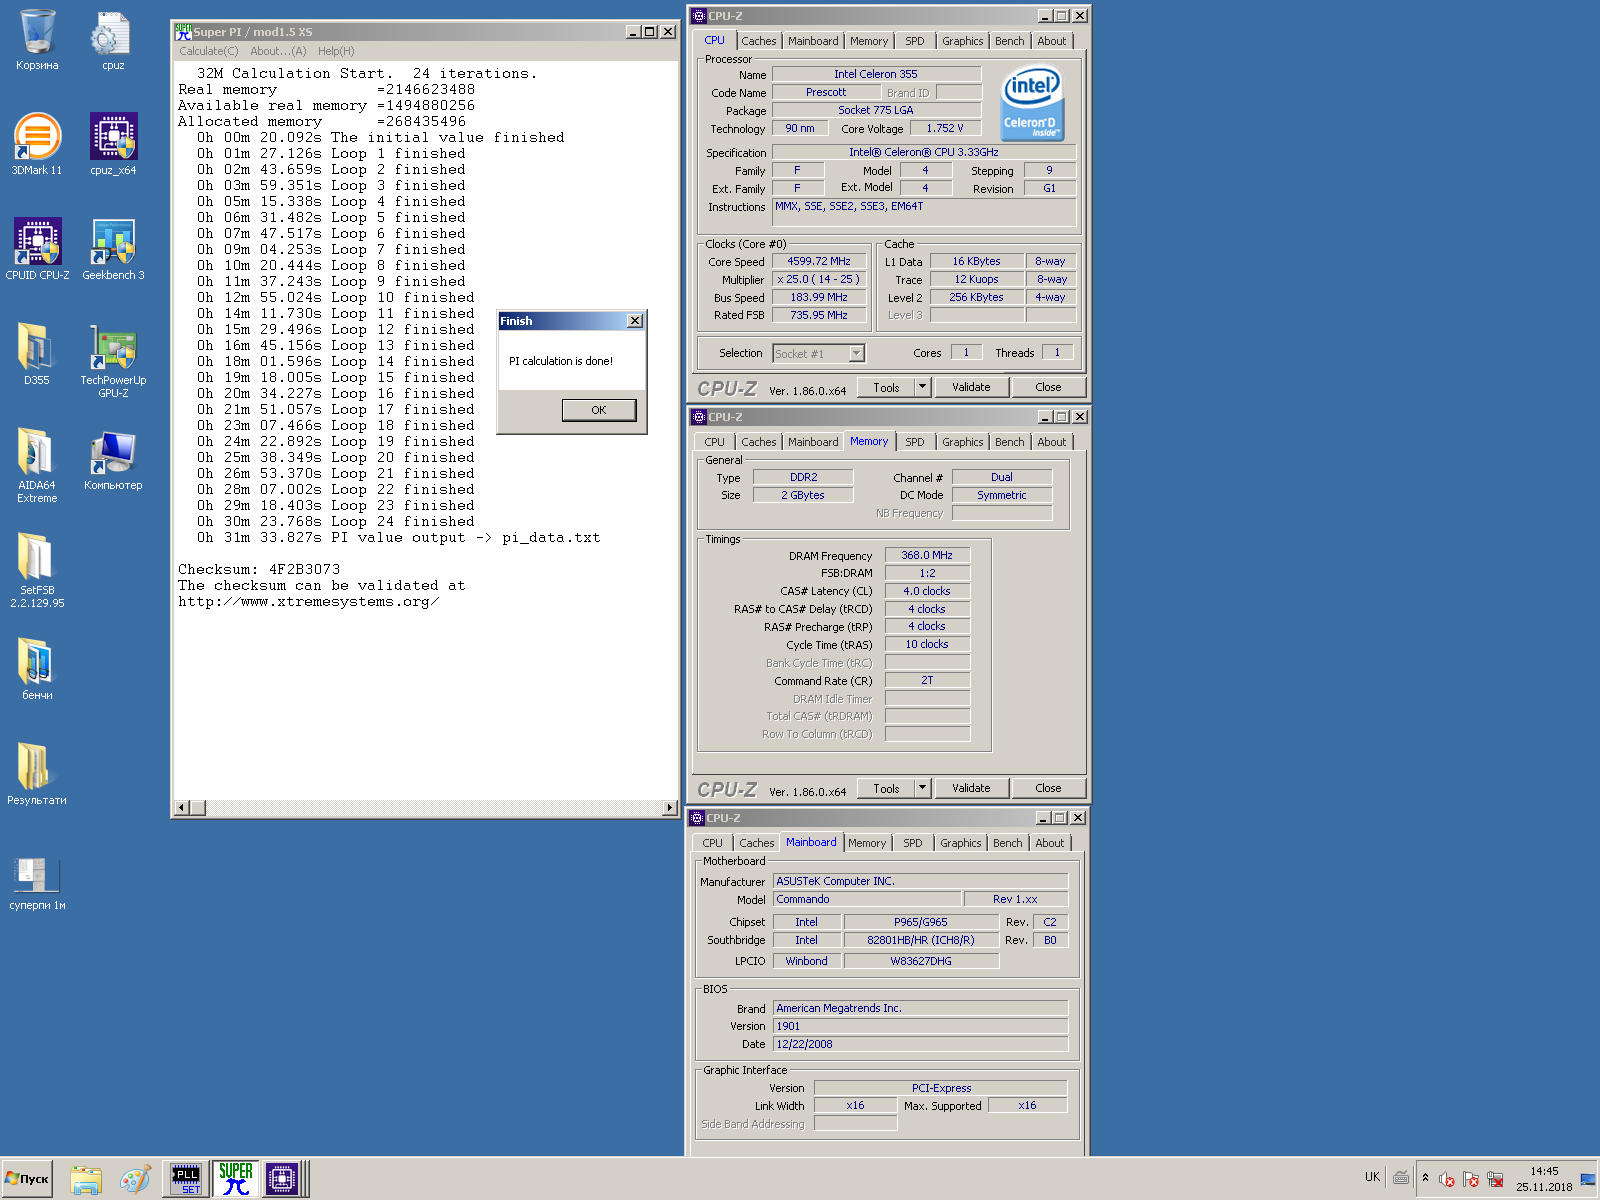Screen dimensions: 1600x1200
Task: Open the AIDA64 Extreme folder icon
Action: pos(37,466)
